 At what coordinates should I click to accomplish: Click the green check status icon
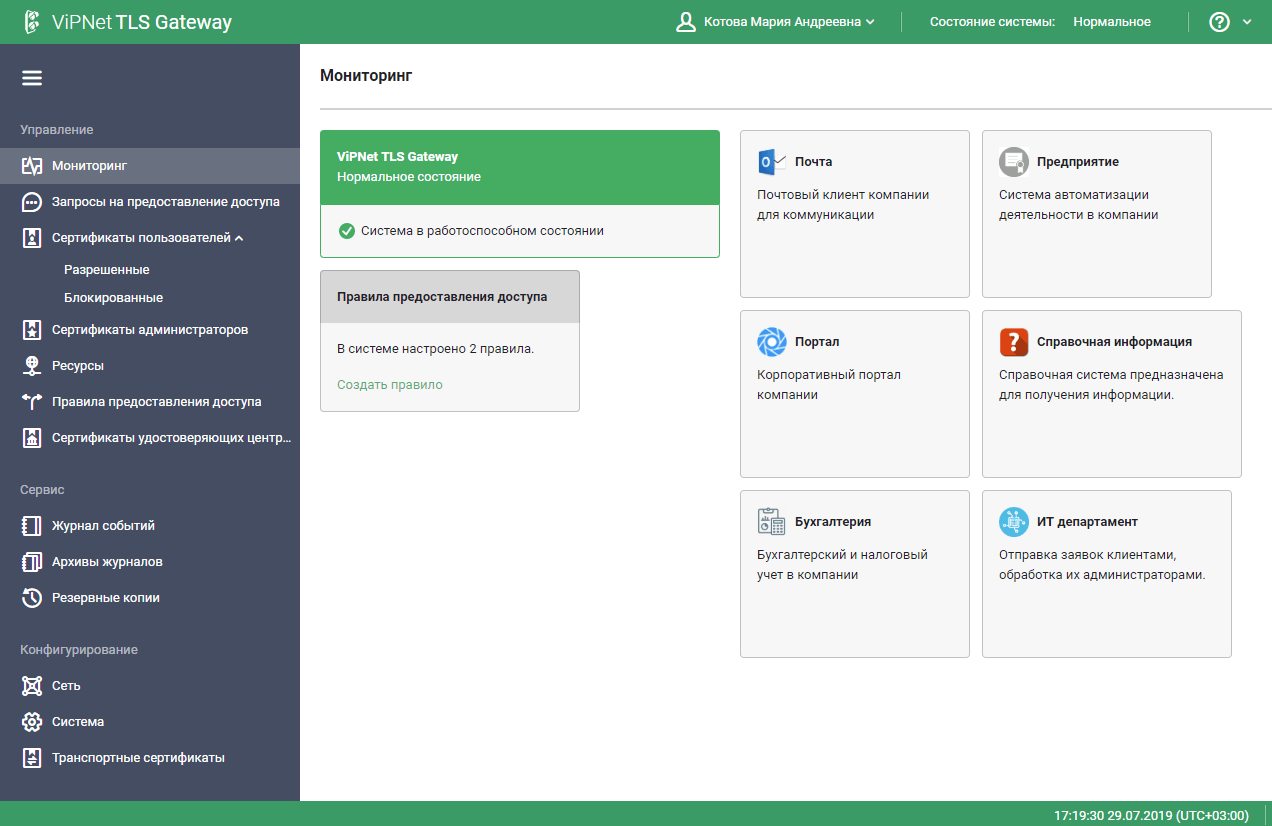(x=347, y=231)
